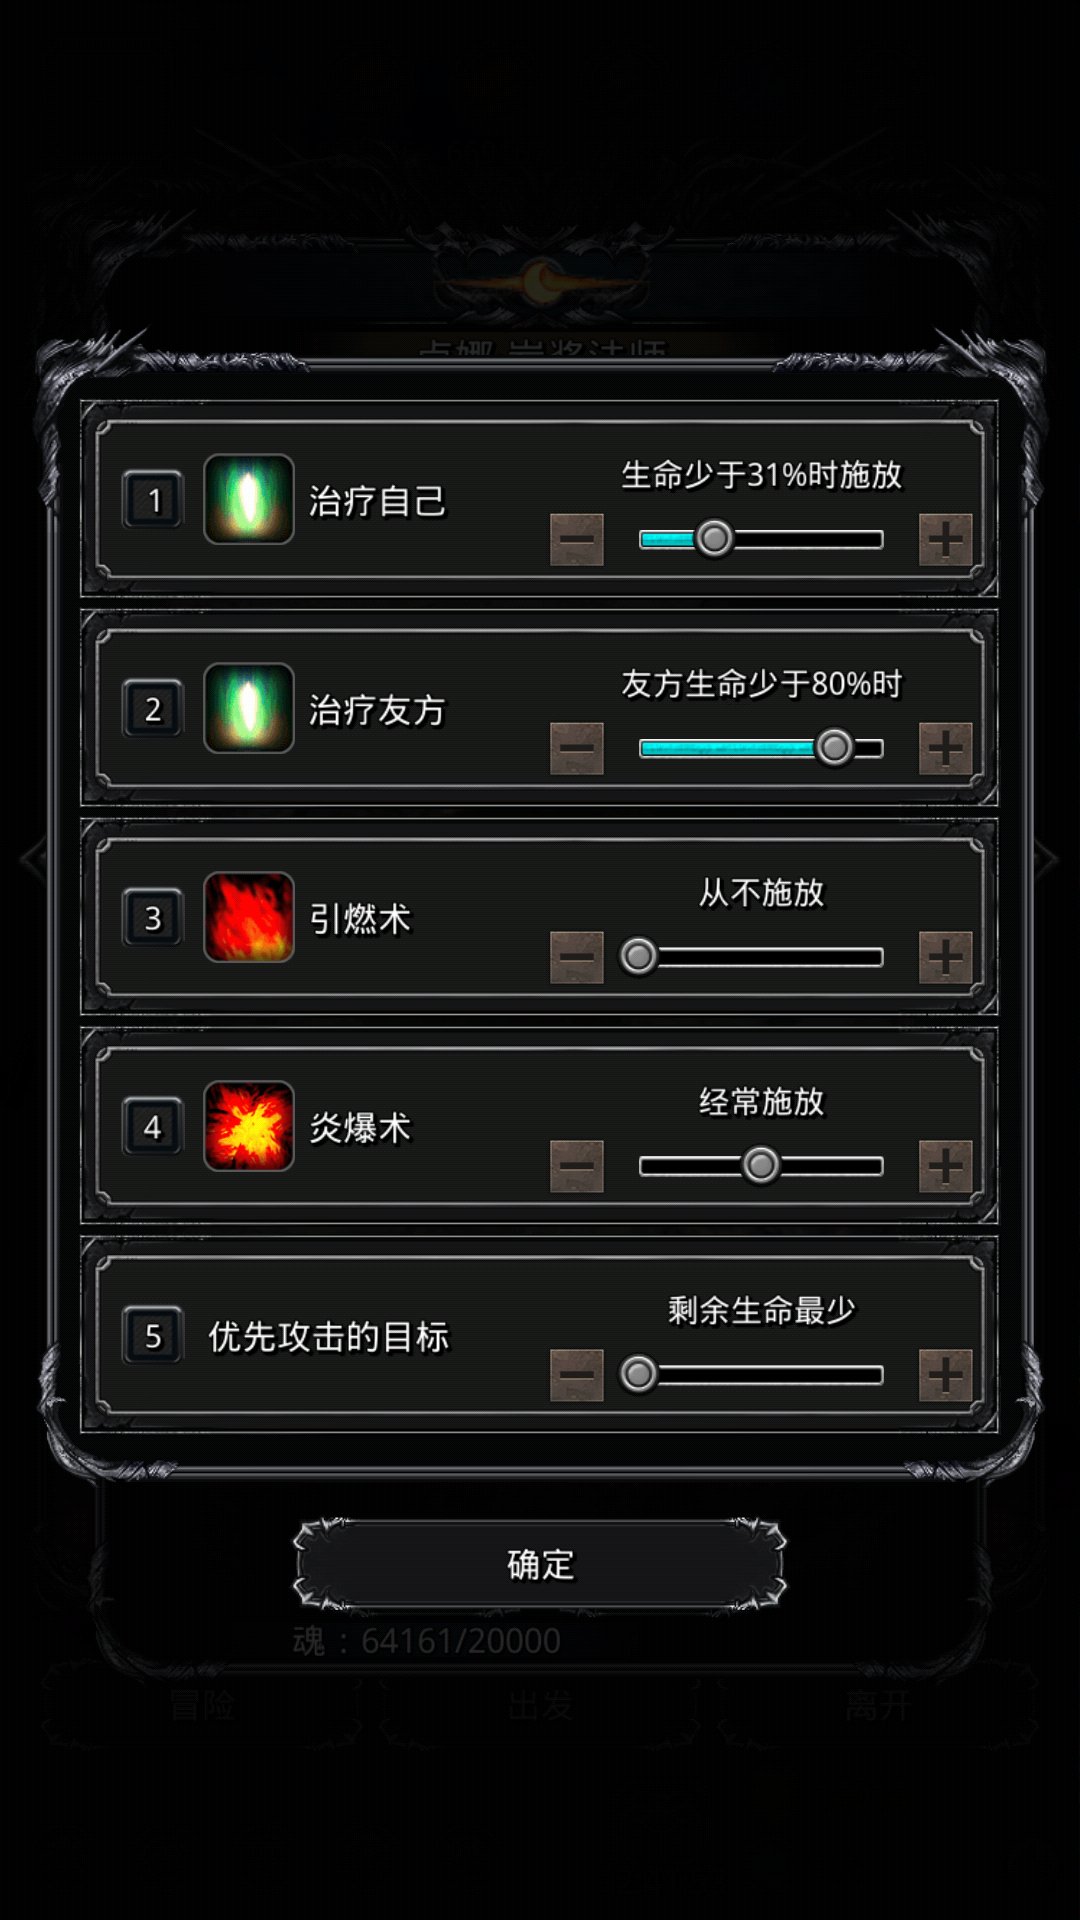Reduce 炎爆术 cast frequency with minus

(577, 1167)
